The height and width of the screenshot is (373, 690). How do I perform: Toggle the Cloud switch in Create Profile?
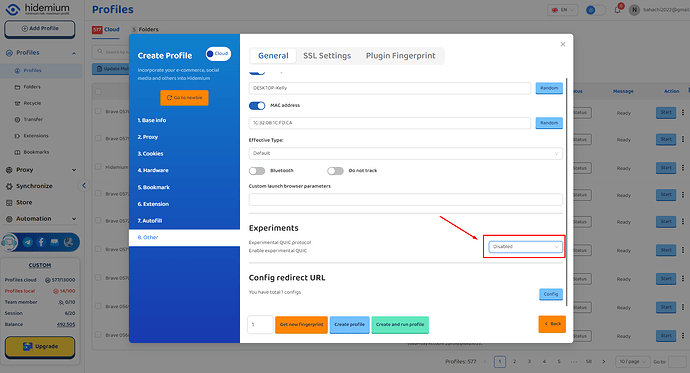point(218,54)
